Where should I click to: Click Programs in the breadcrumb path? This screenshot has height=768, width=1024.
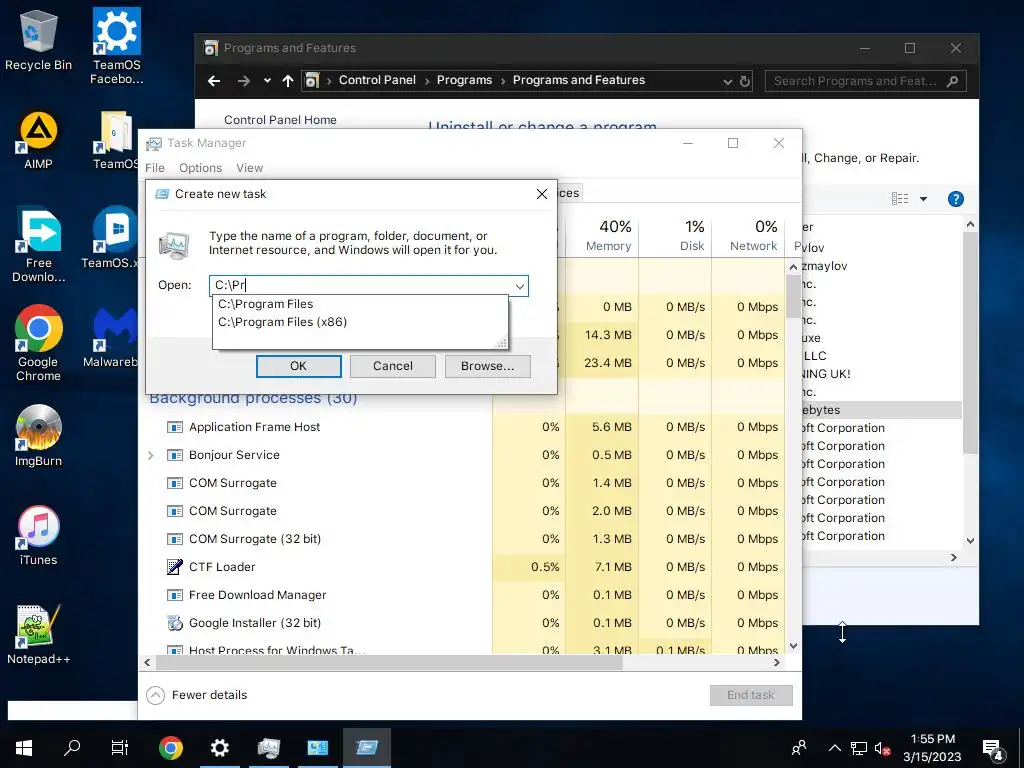click(464, 80)
